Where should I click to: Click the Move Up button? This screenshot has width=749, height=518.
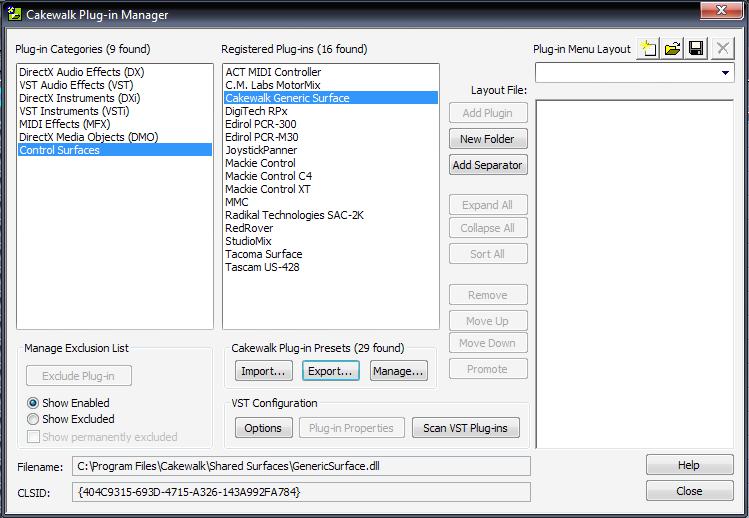[x=488, y=321]
